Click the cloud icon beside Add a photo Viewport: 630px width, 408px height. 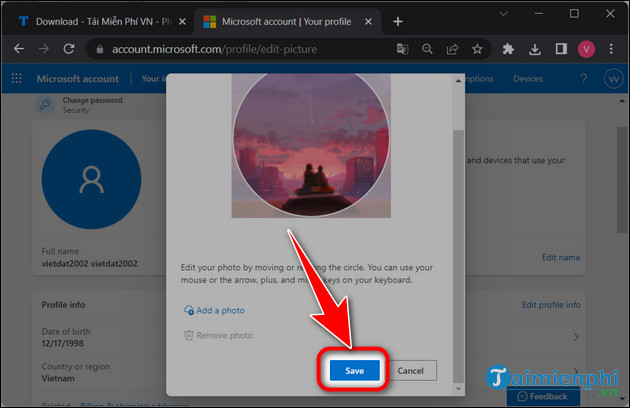click(x=189, y=310)
